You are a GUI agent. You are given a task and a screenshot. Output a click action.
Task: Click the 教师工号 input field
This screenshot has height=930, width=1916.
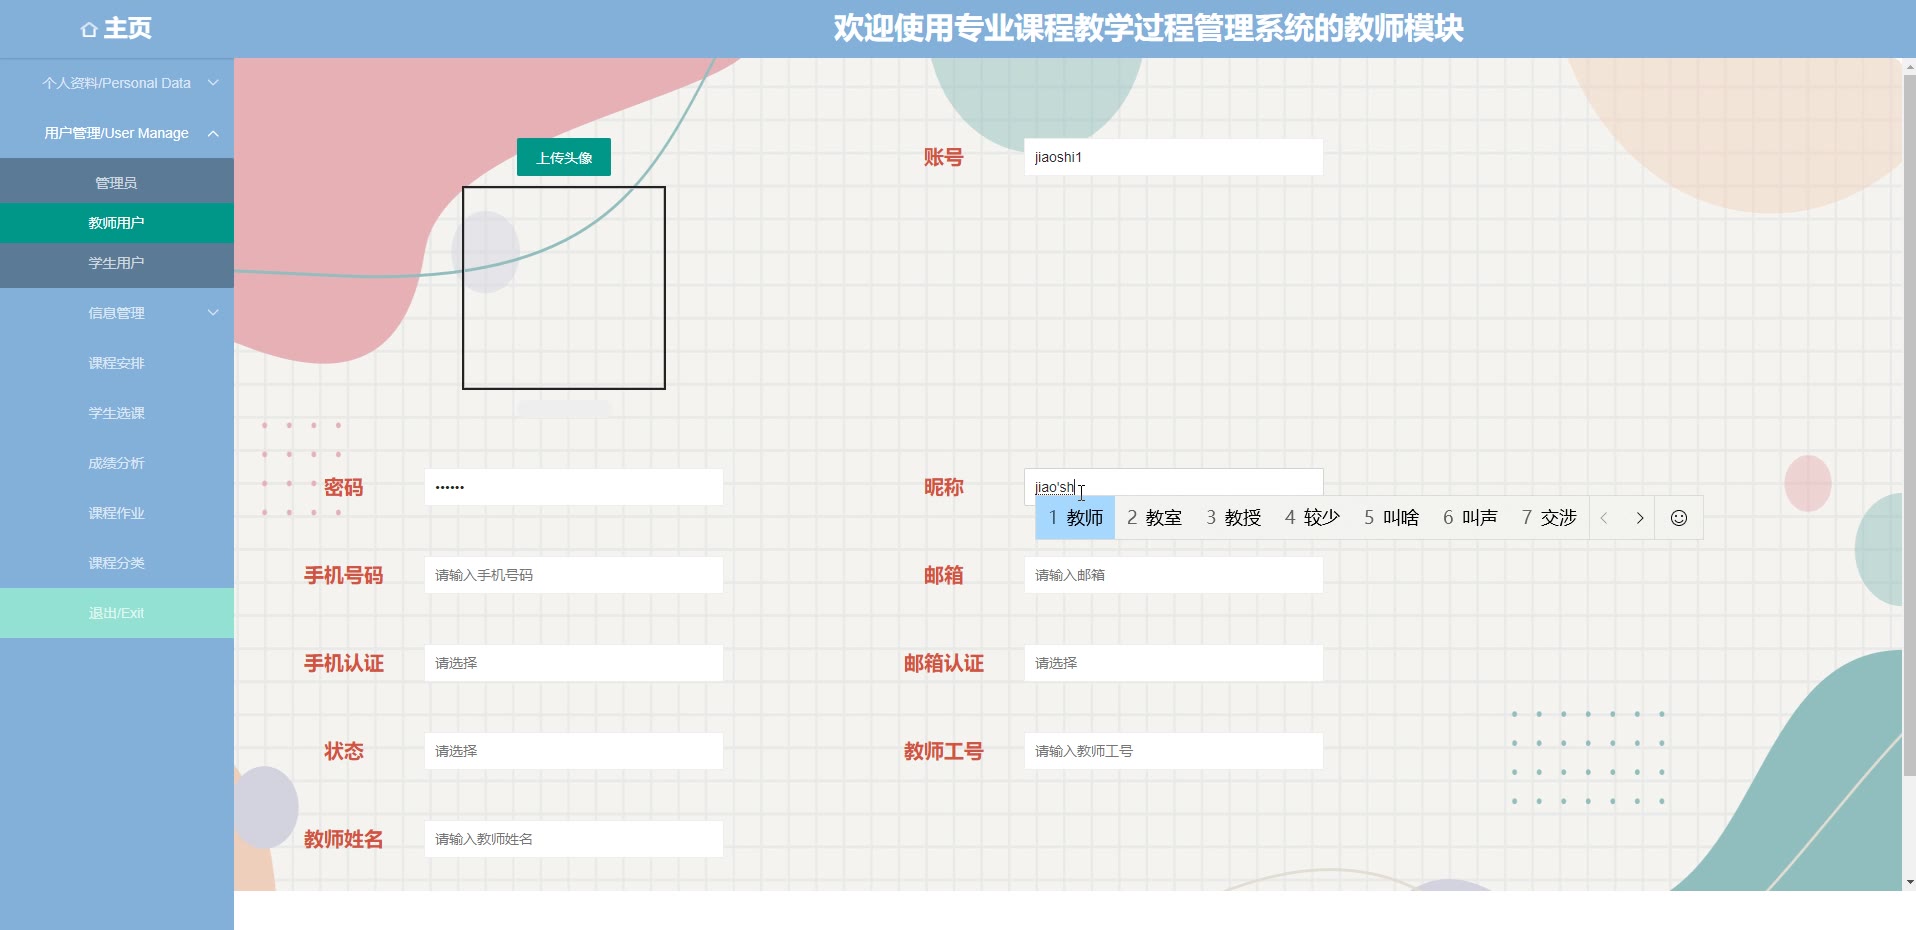[x=1173, y=751]
